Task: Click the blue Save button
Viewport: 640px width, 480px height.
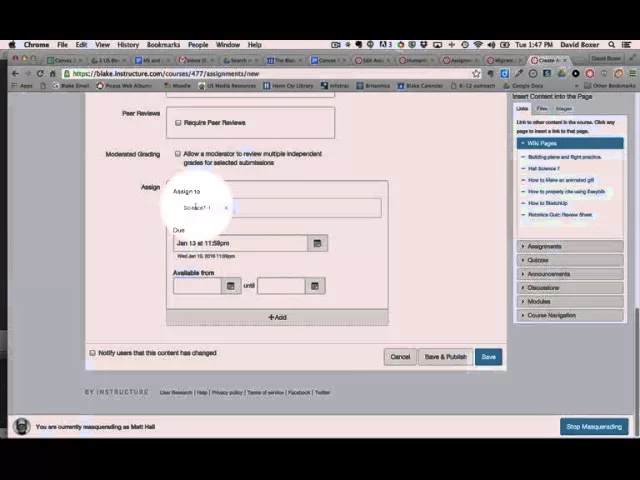Action: (x=489, y=357)
